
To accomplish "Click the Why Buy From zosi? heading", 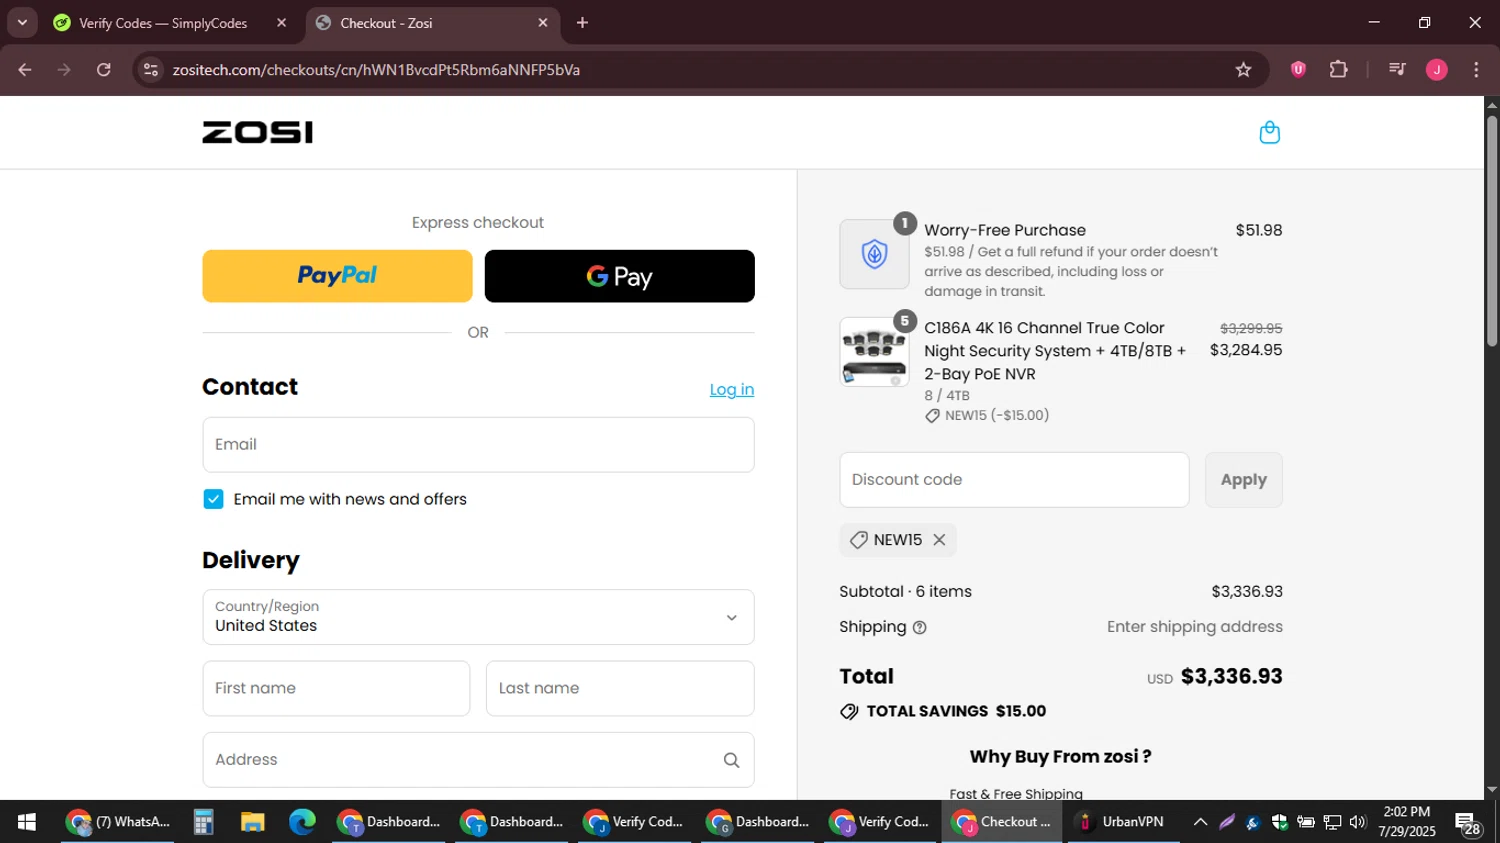I will (x=1060, y=757).
